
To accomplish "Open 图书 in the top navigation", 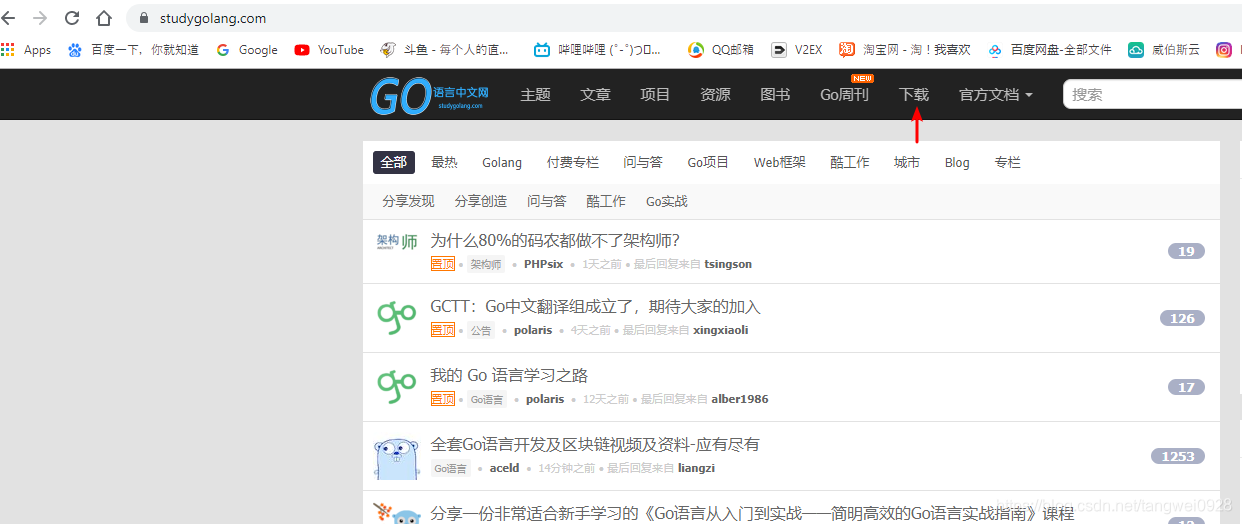I will (775, 94).
